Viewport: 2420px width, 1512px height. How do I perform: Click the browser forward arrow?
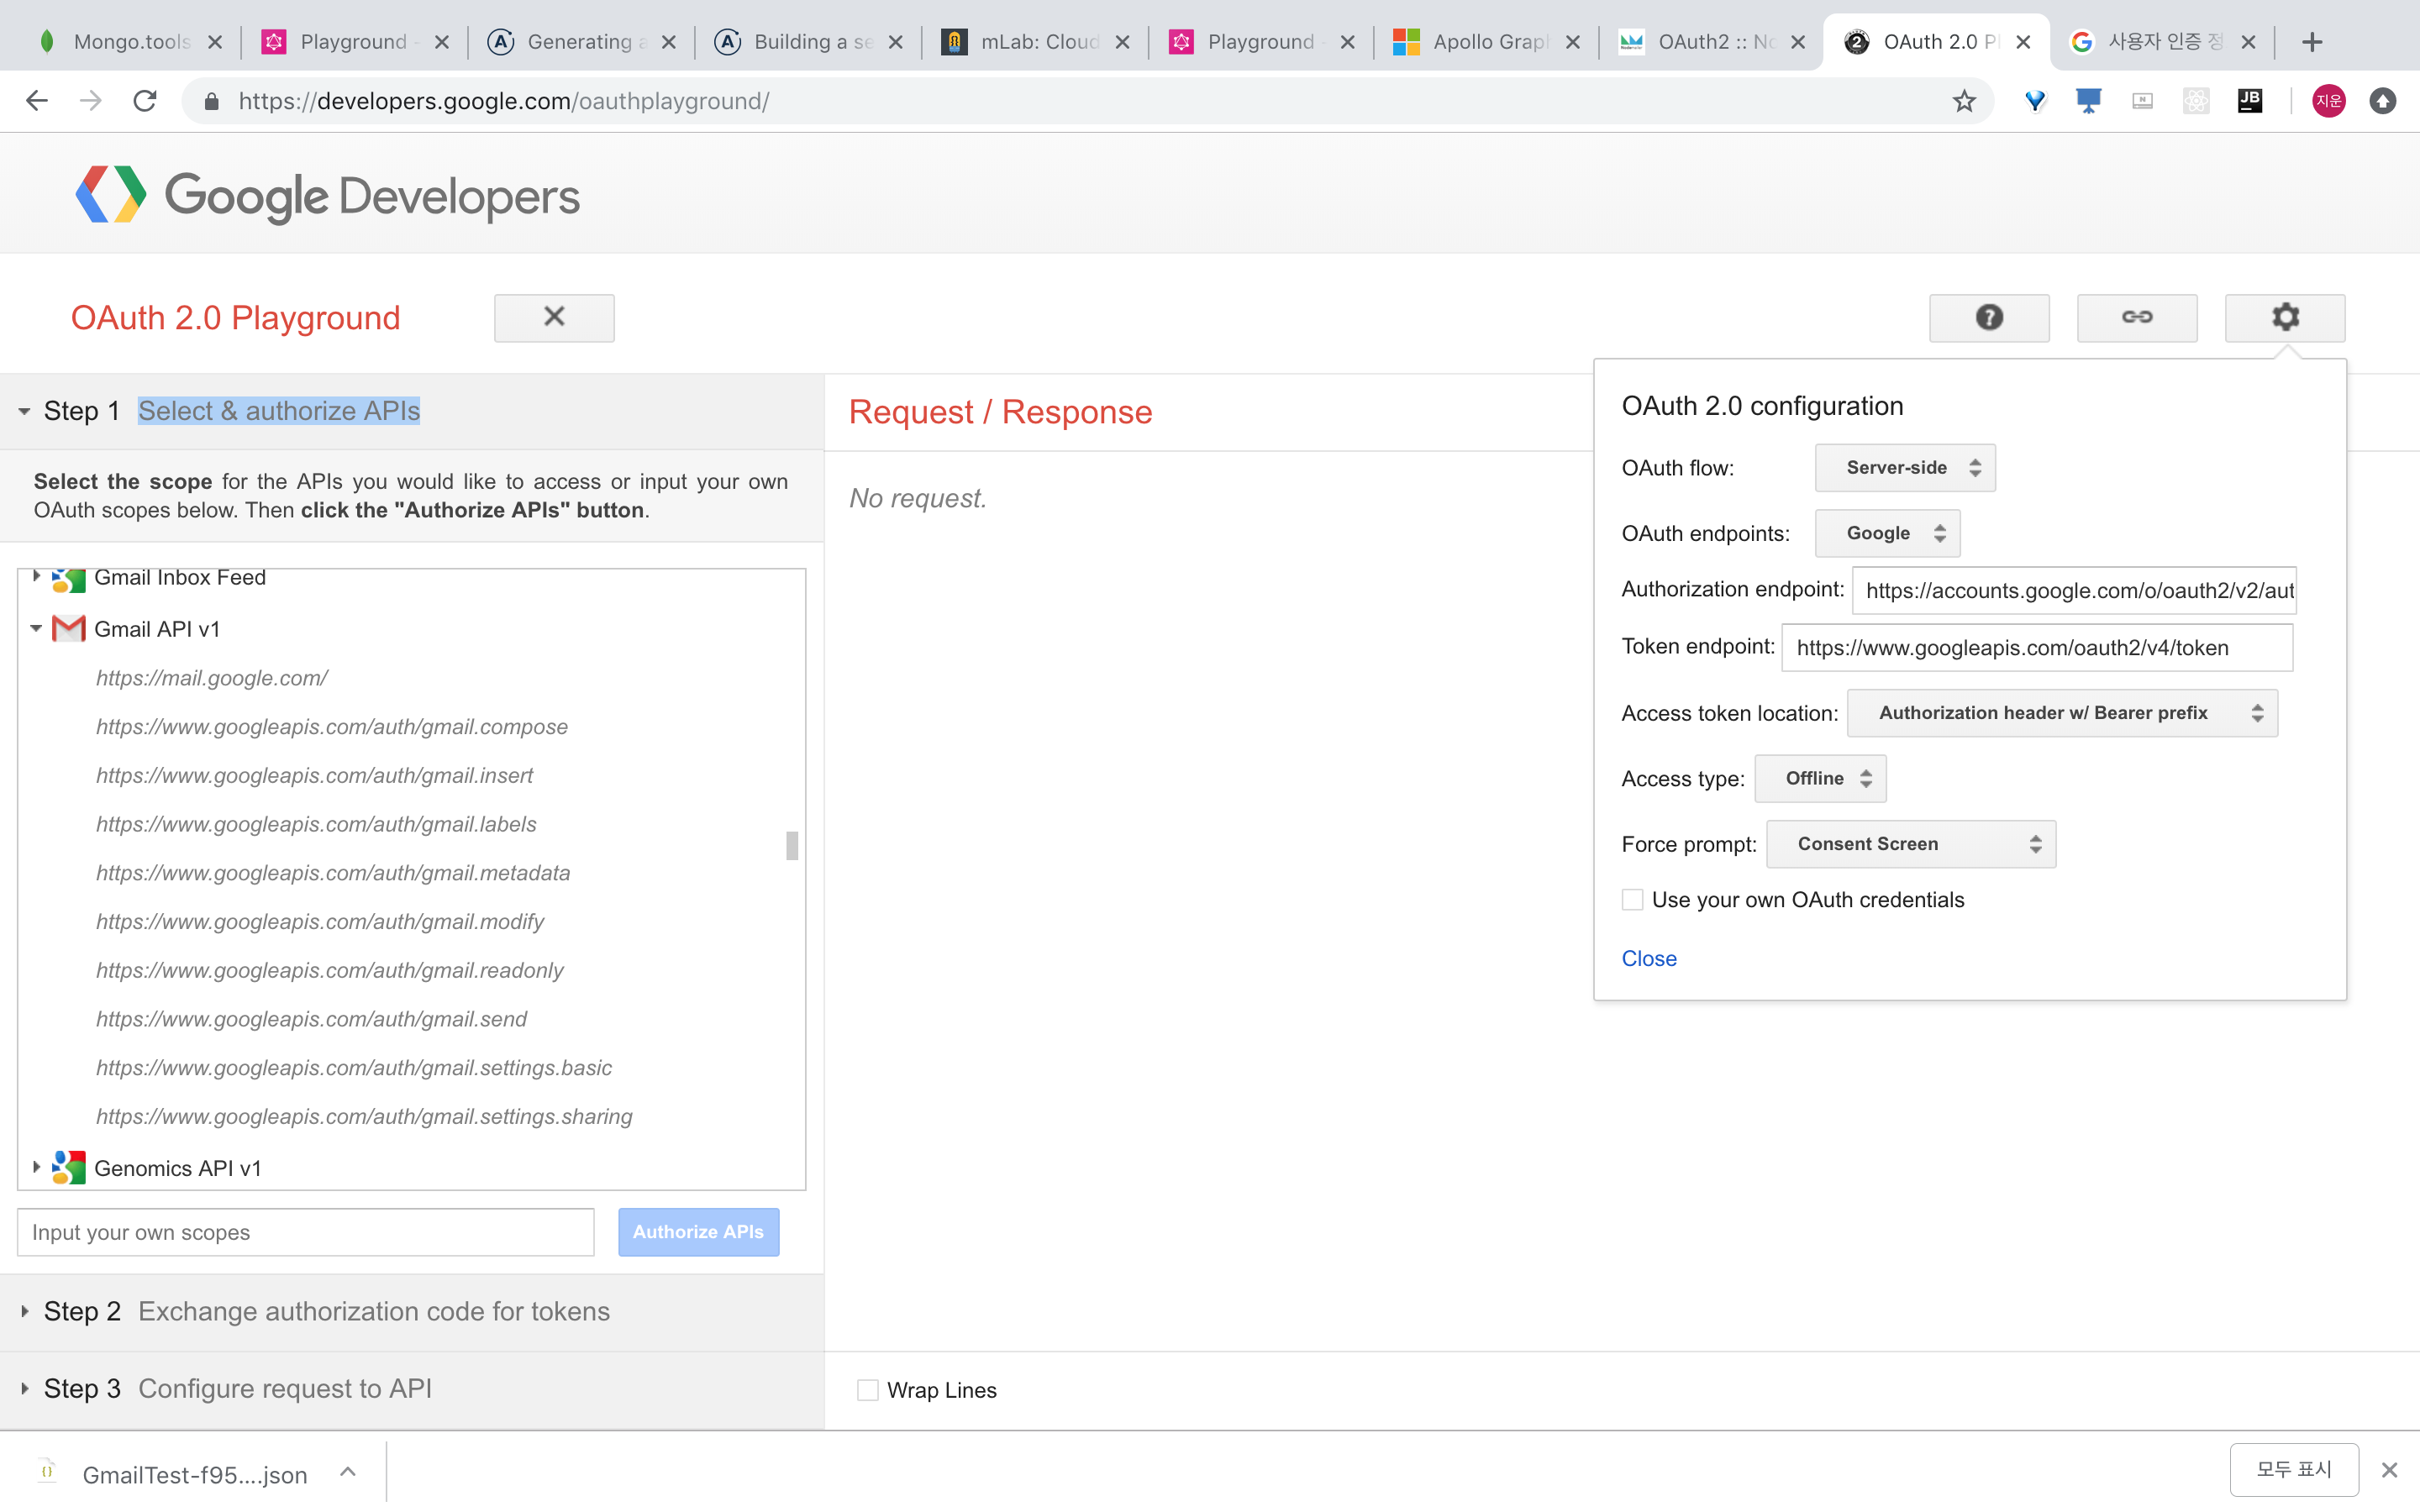[91, 101]
